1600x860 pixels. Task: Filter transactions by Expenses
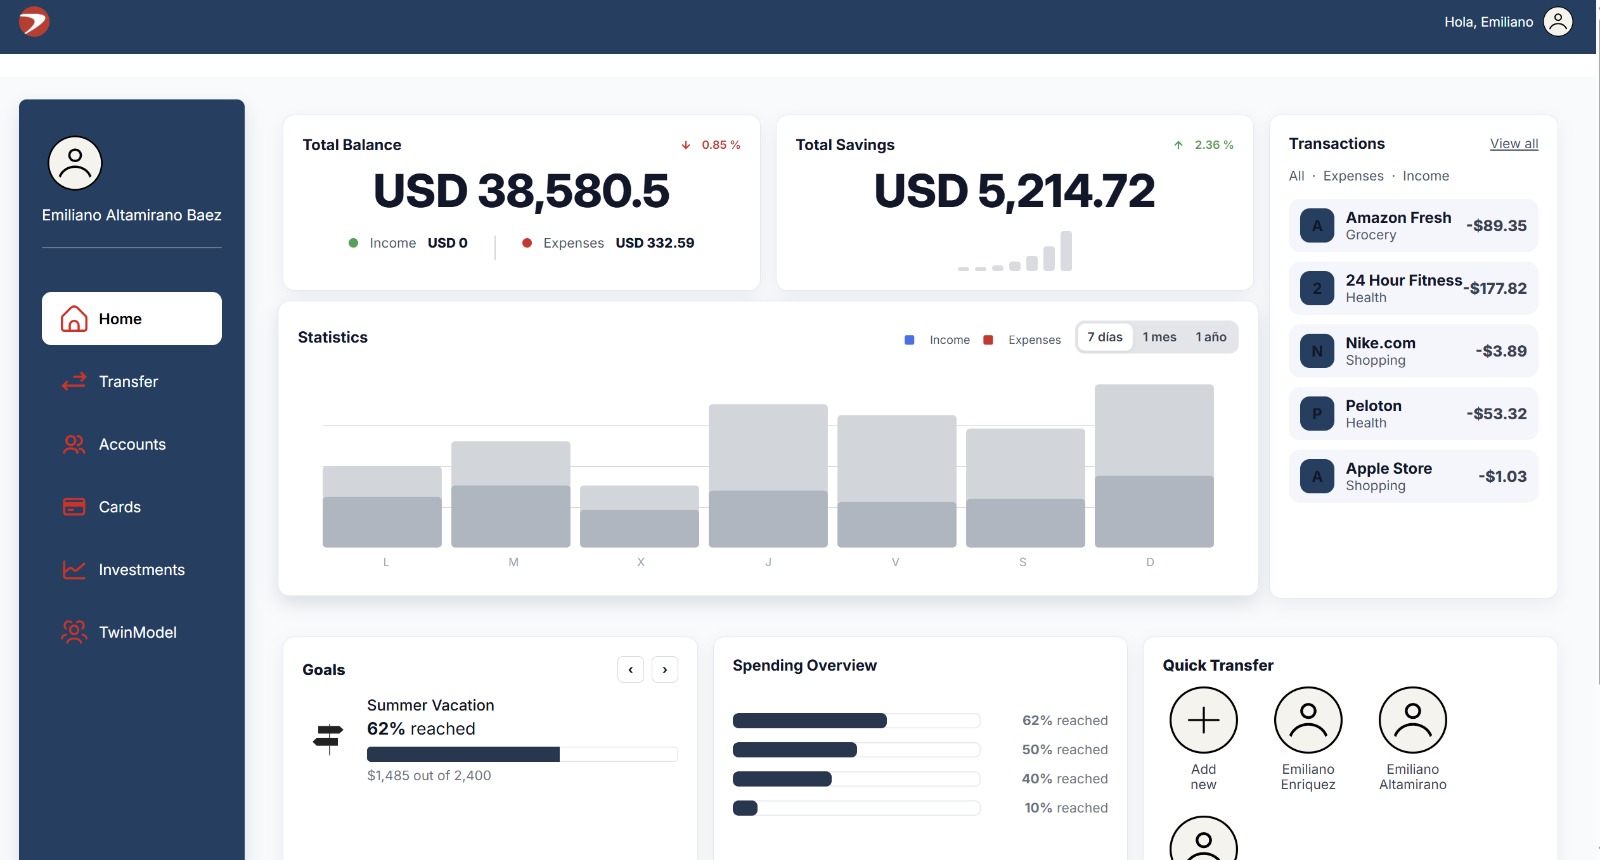[x=1354, y=176]
